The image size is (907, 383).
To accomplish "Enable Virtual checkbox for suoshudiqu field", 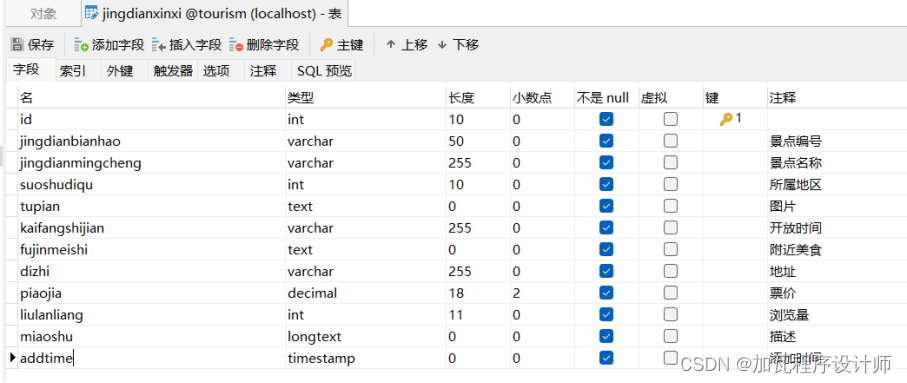I will (x=670, y=184).
